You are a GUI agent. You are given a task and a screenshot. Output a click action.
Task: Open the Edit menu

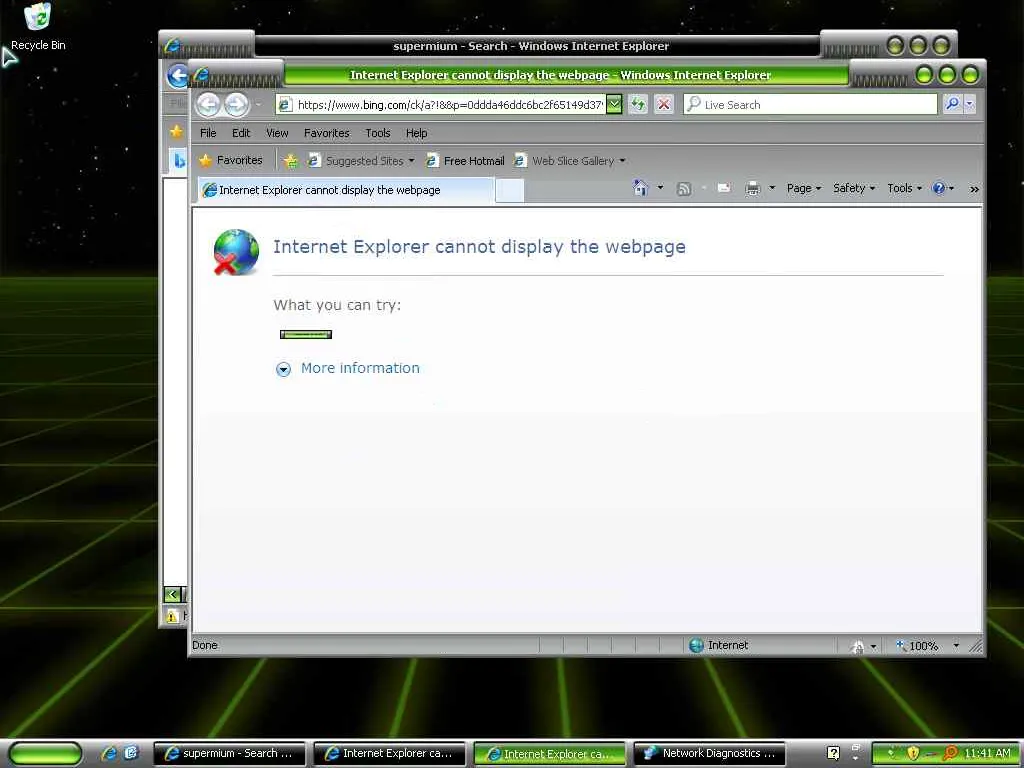[x=241, y=133]
